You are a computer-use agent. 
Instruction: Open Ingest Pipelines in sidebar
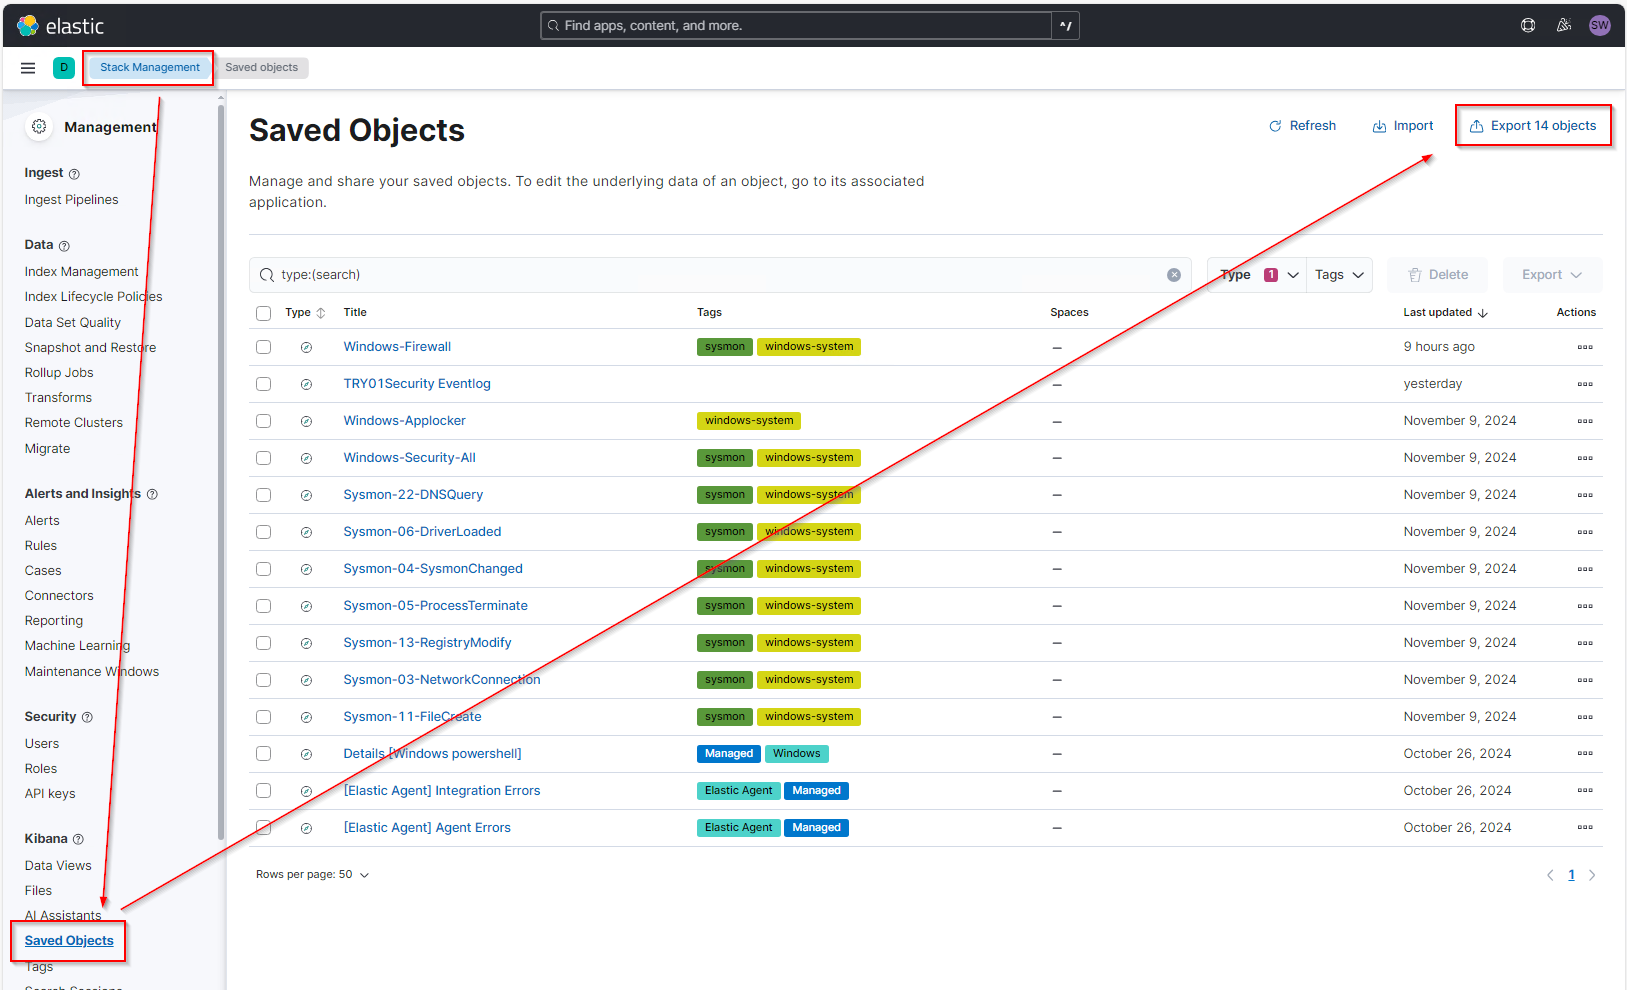[71, 200]
